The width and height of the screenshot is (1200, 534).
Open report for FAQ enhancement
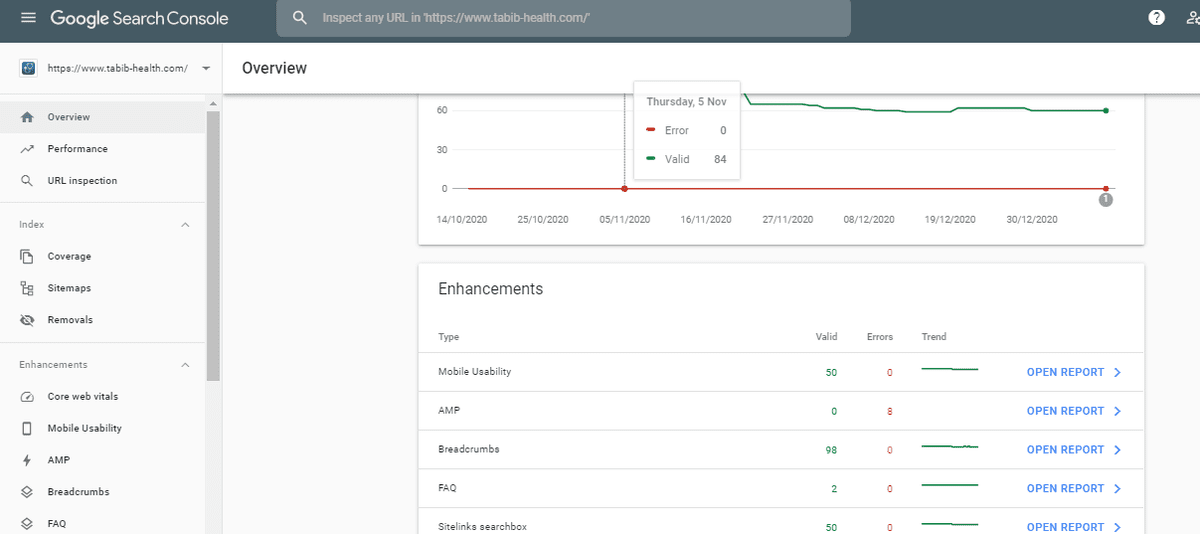point(1073,489)
